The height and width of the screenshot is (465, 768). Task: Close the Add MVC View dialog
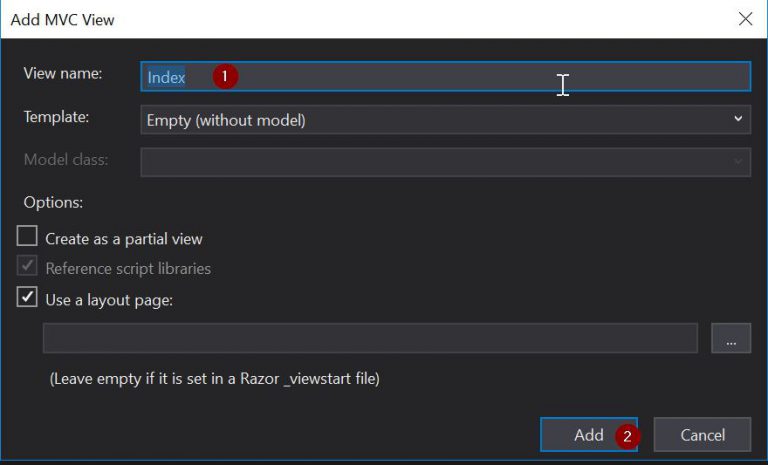tap(745, 19)
